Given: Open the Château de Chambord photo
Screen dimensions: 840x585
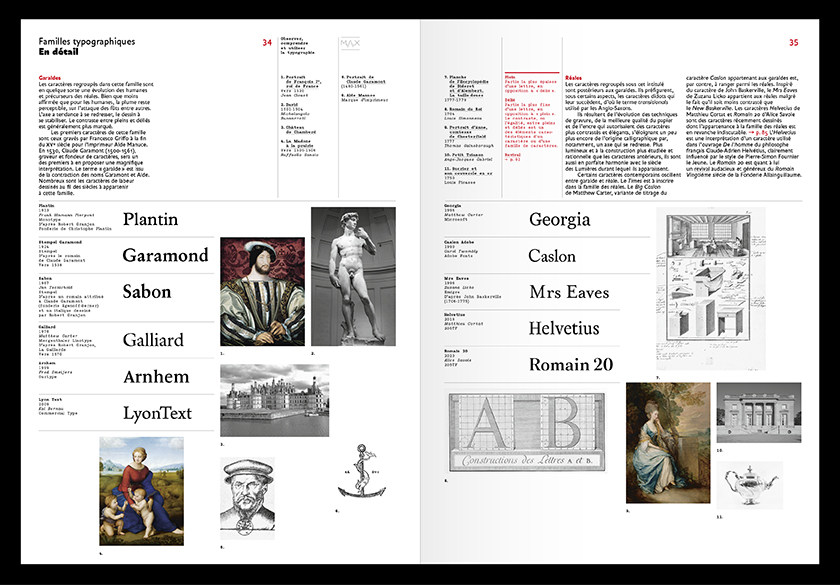Looking at the screenshot, I should point(274,400).
